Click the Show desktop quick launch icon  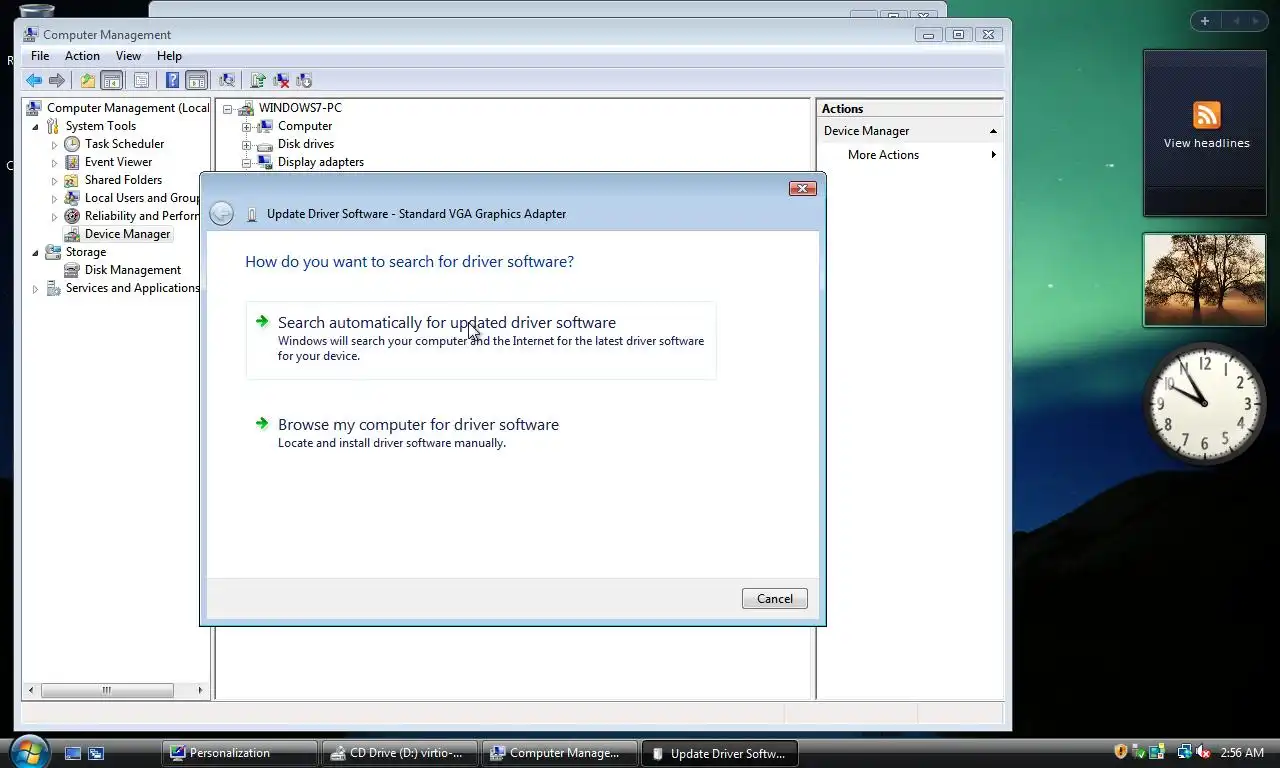click(x=73, y=753)
